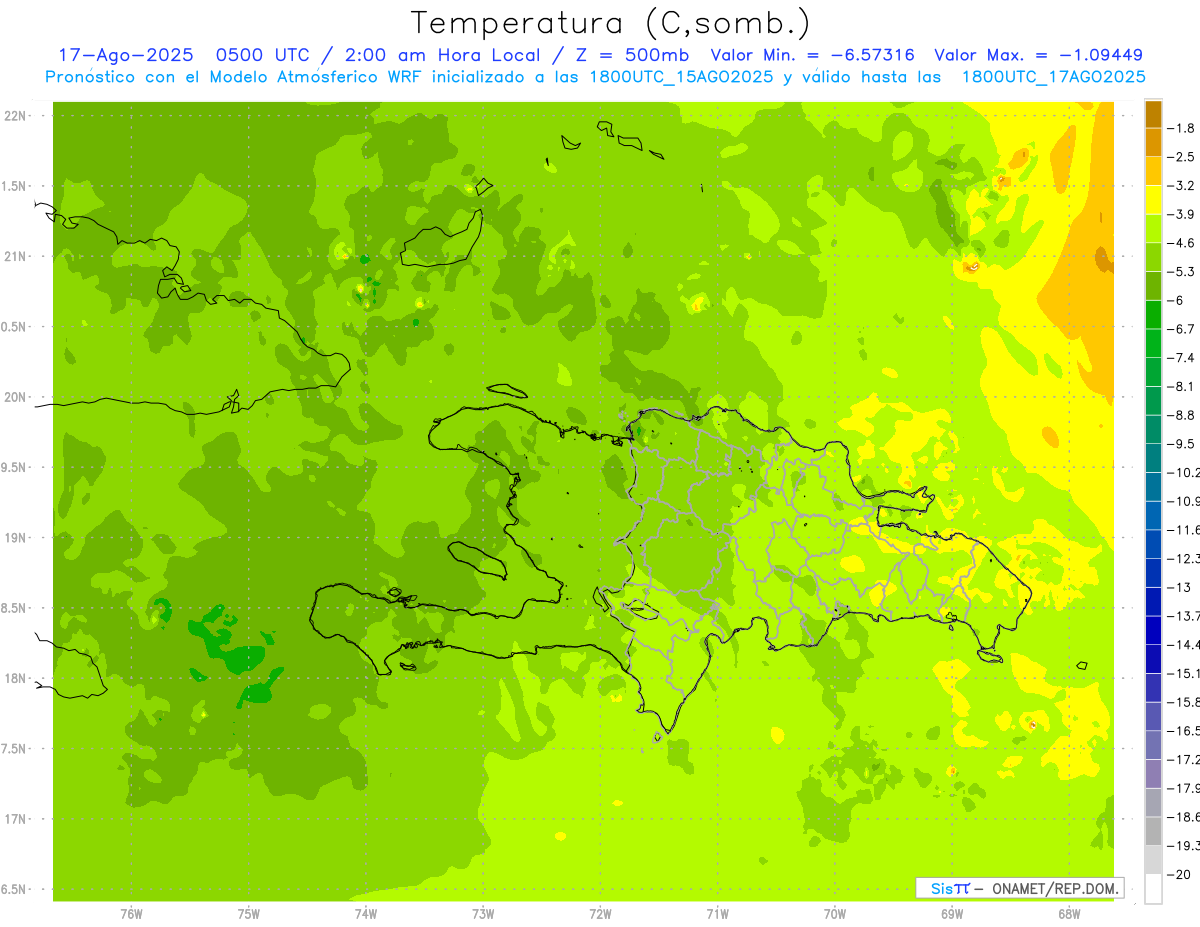The height and width of the screenshot is (927, 1200).
Task: Click the -8.8 color scale value
Action: [1182, 415]
